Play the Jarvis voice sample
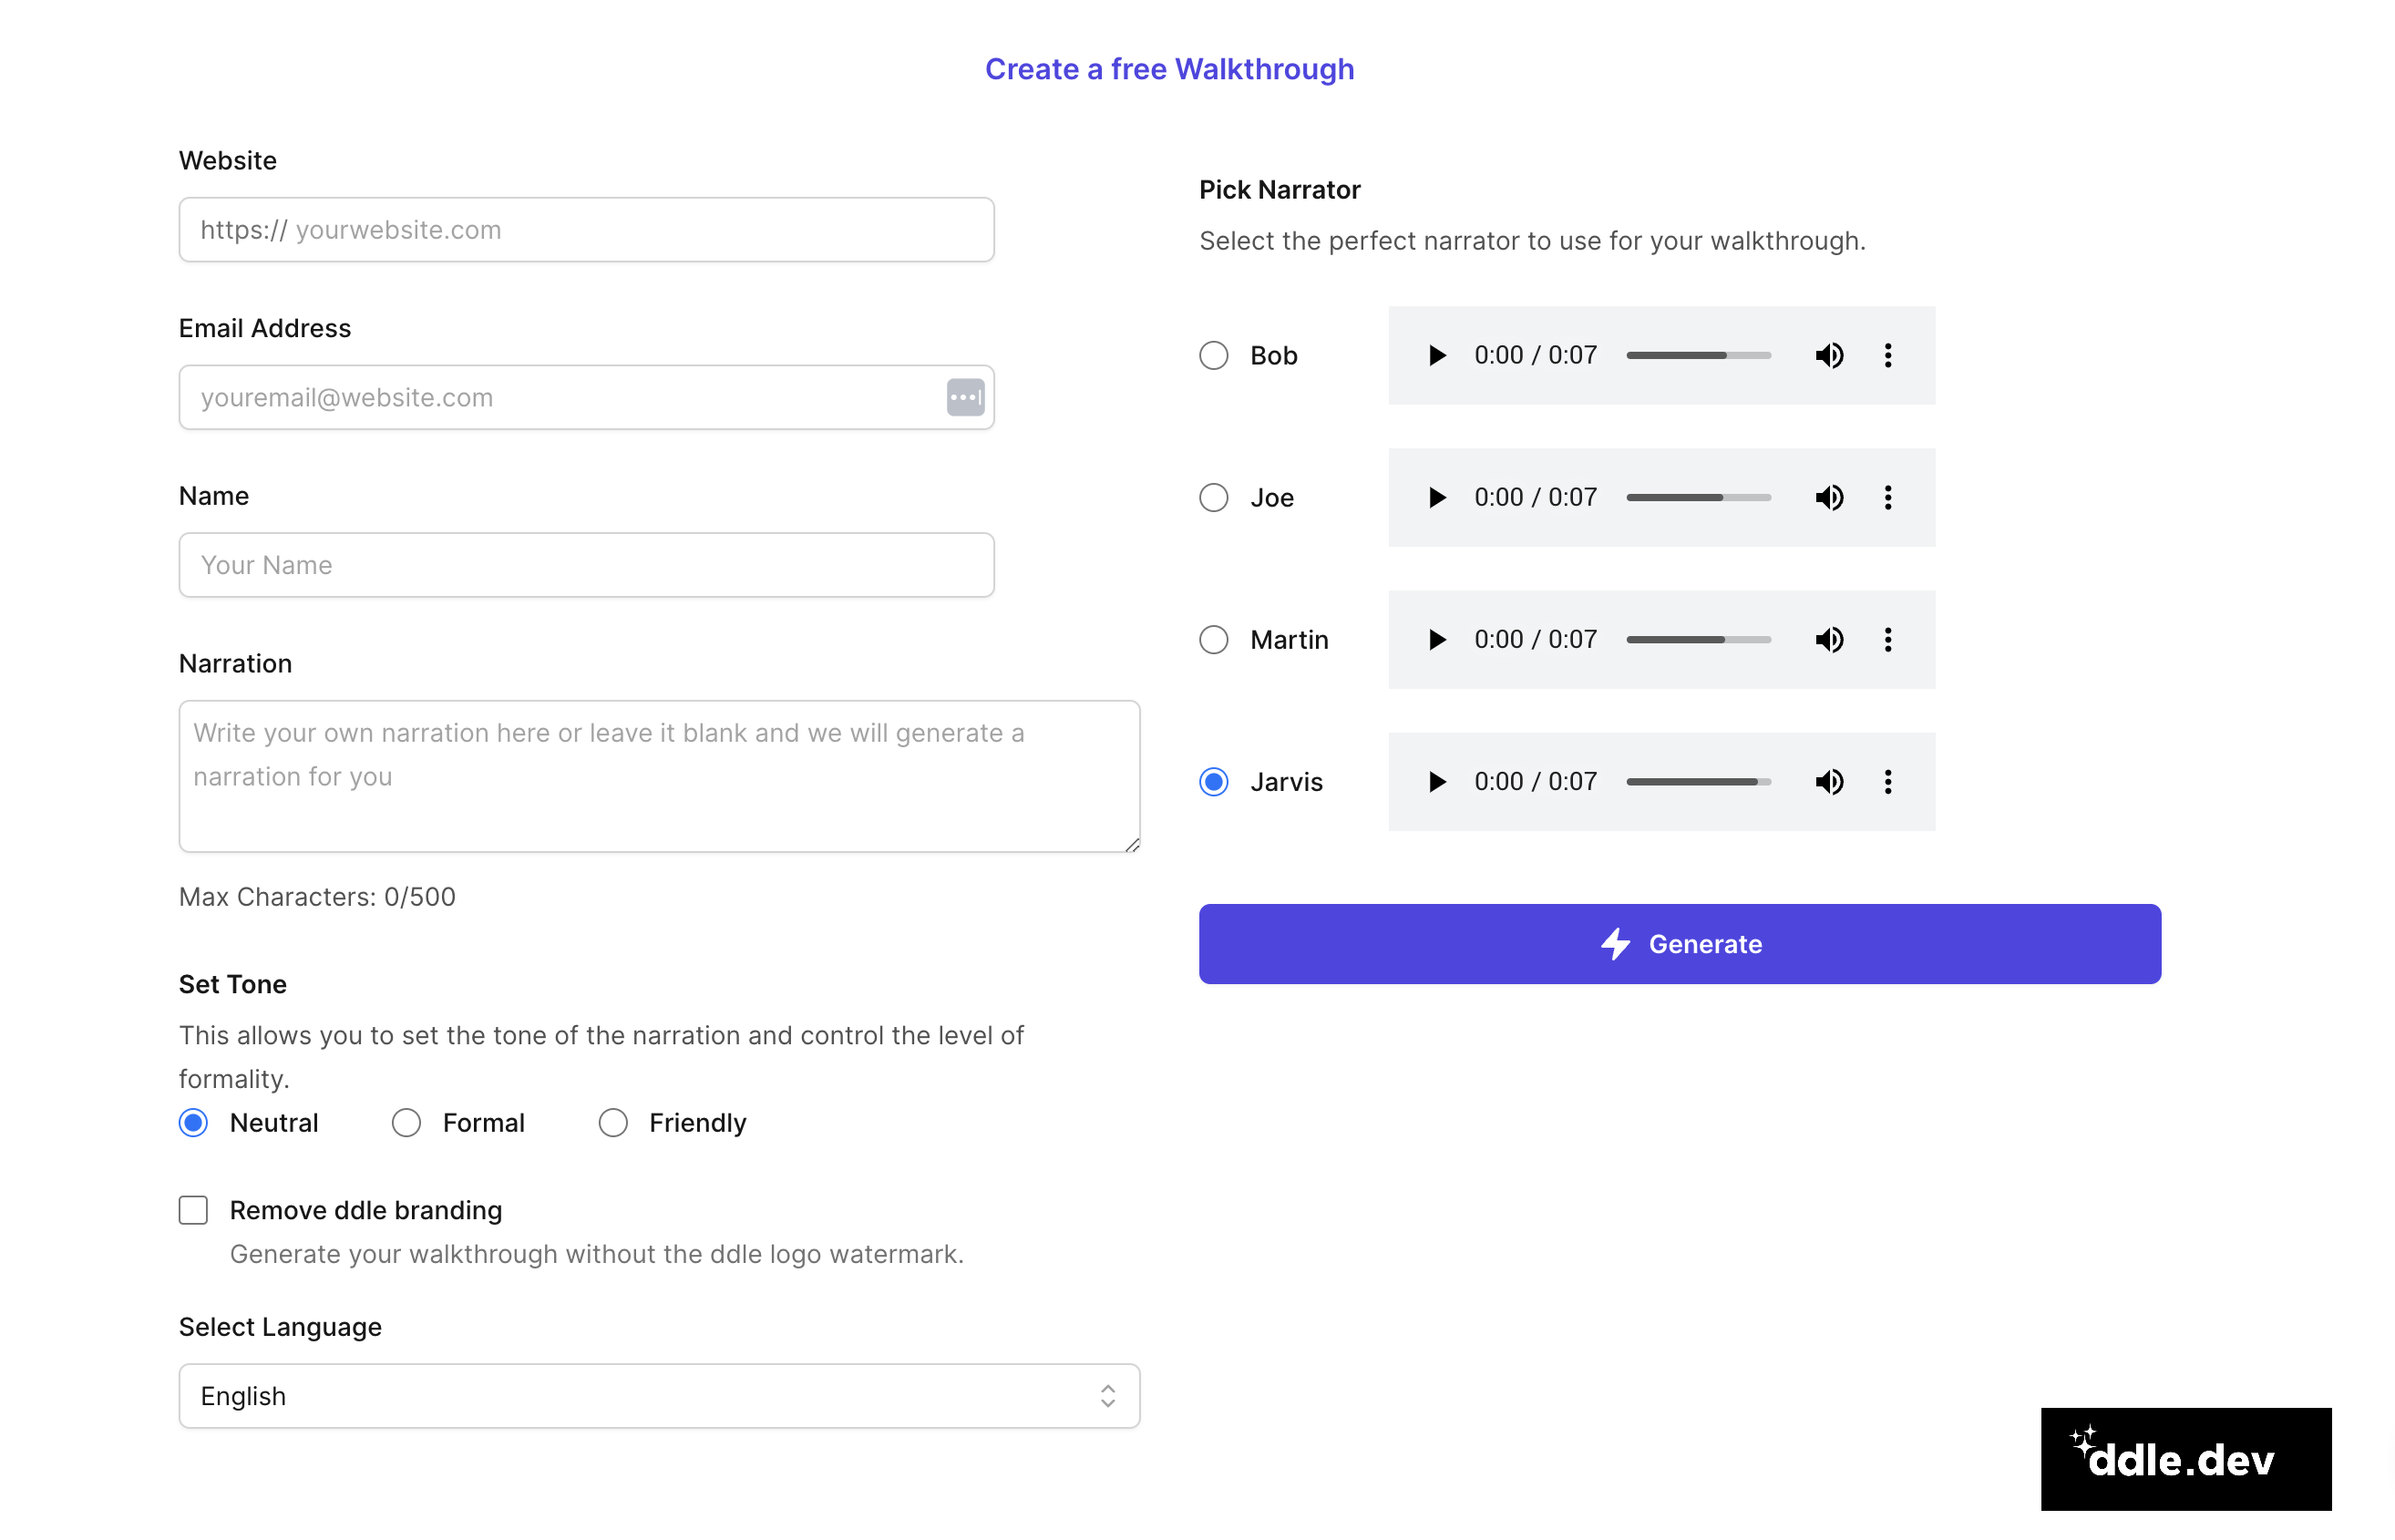This screenshot has height=1540, width=2395. [1437, 781]
